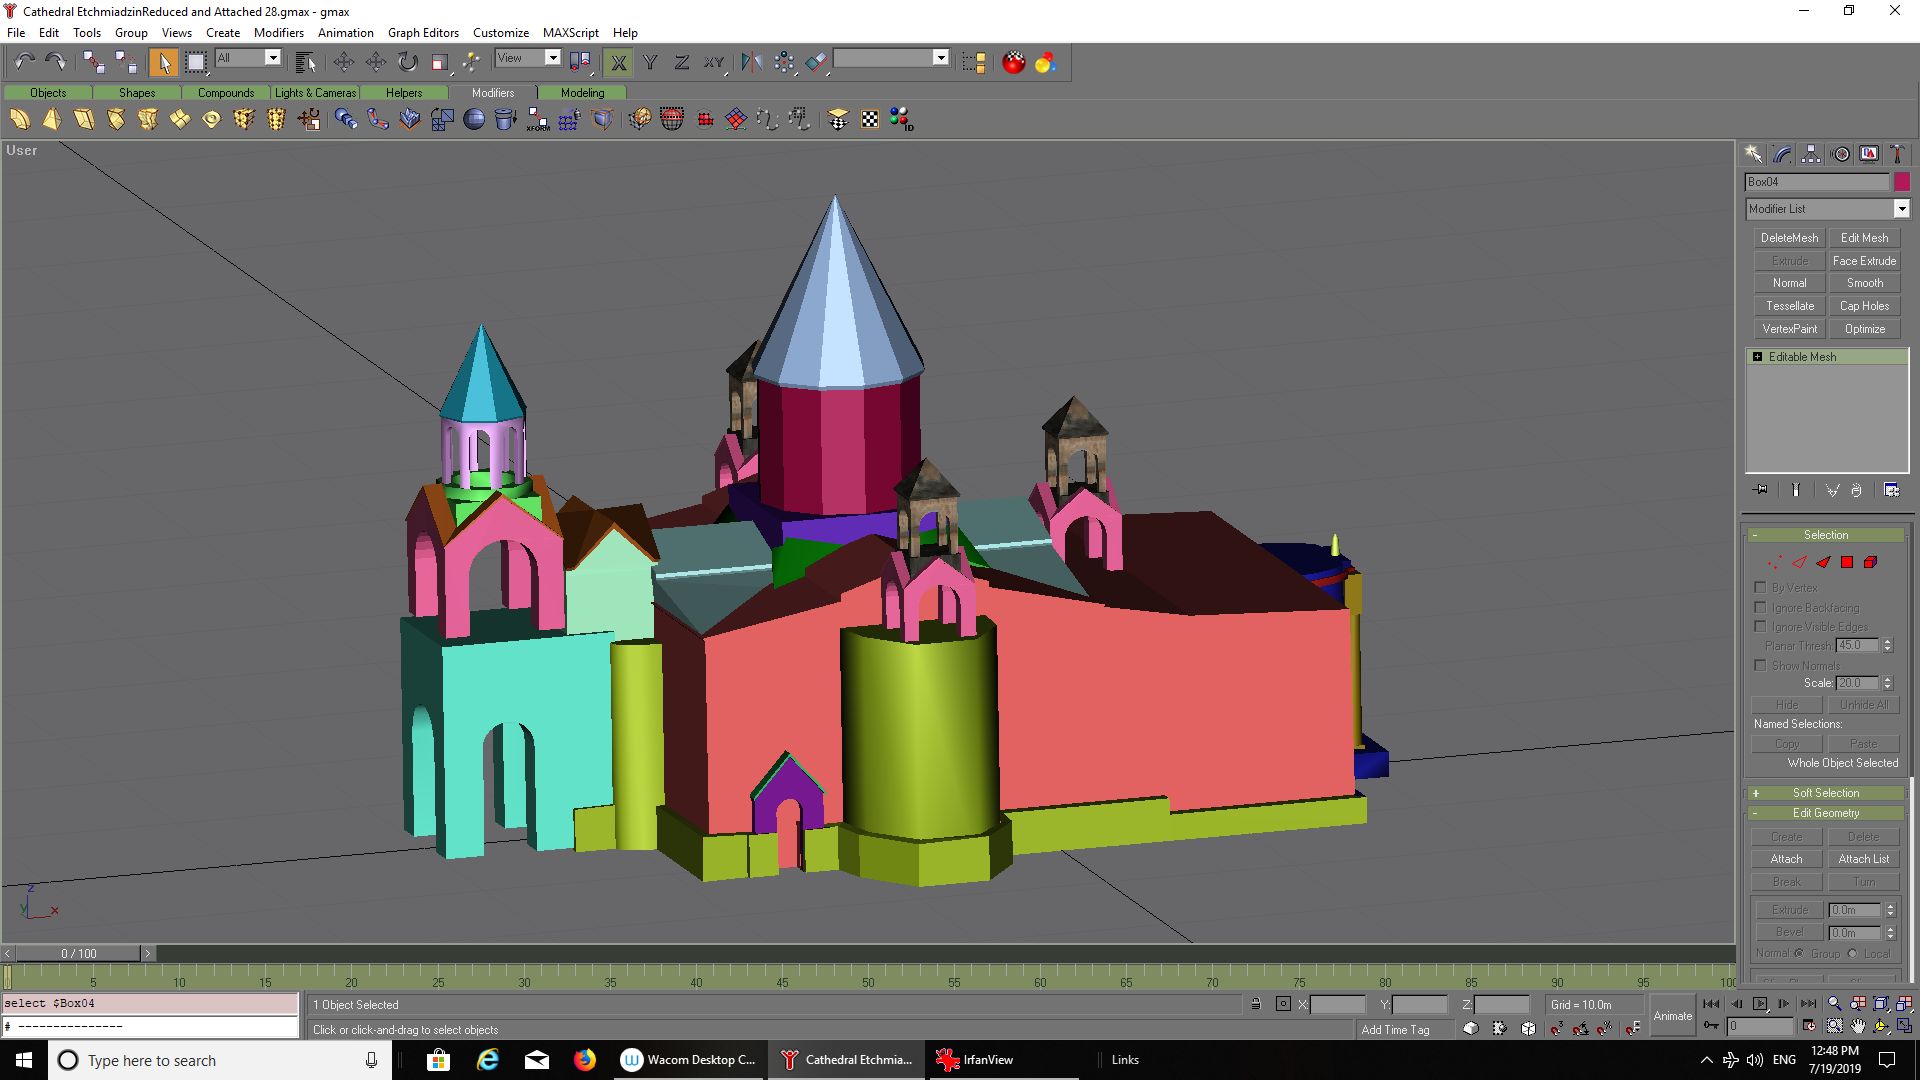Click the Zoom Extents All icon

click(1904, 1004)
